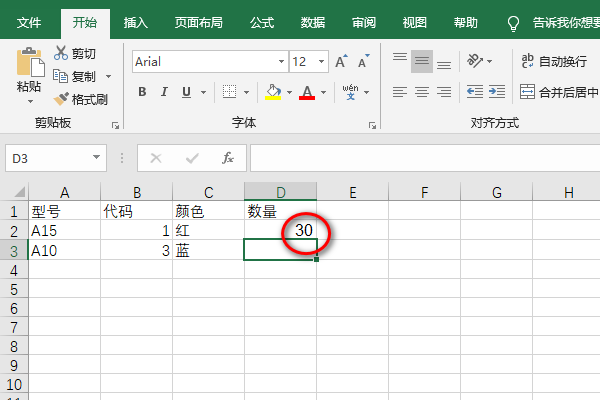600x400 pixels.
Task: Select the Format Painter brush
Action: (x=60, y=99)
